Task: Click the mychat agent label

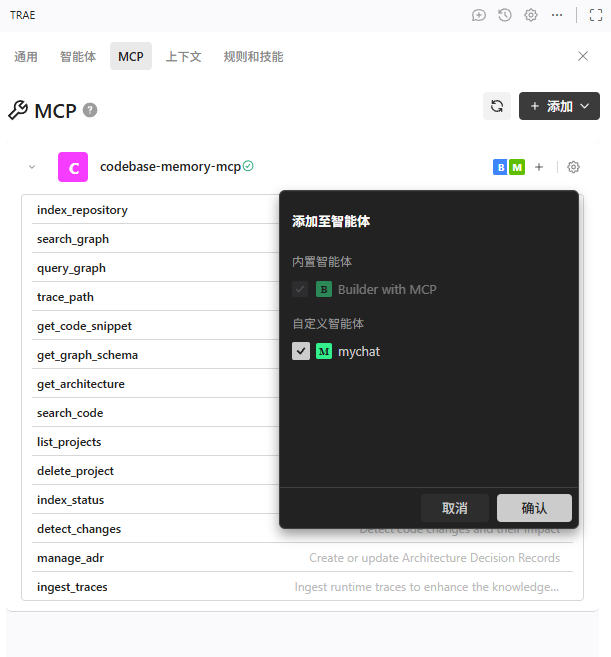Action: pos(359,352)
